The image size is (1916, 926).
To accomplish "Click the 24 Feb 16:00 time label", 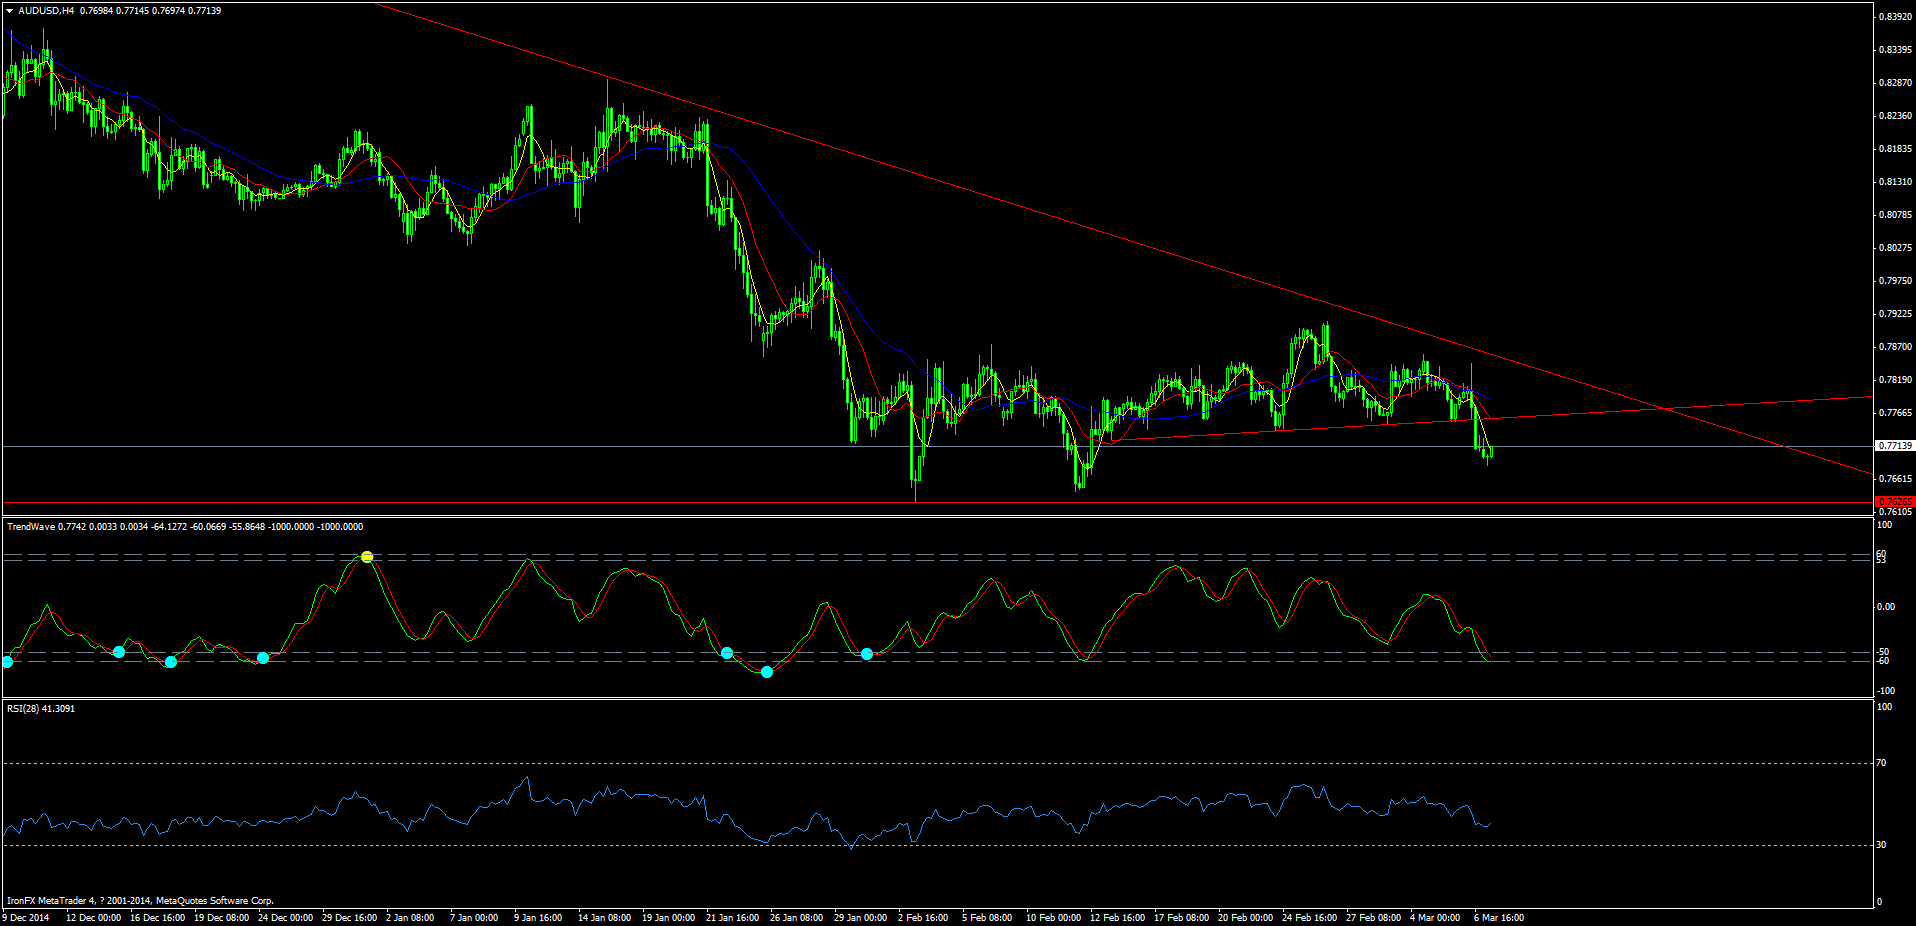I will [x=1310, y=918].
